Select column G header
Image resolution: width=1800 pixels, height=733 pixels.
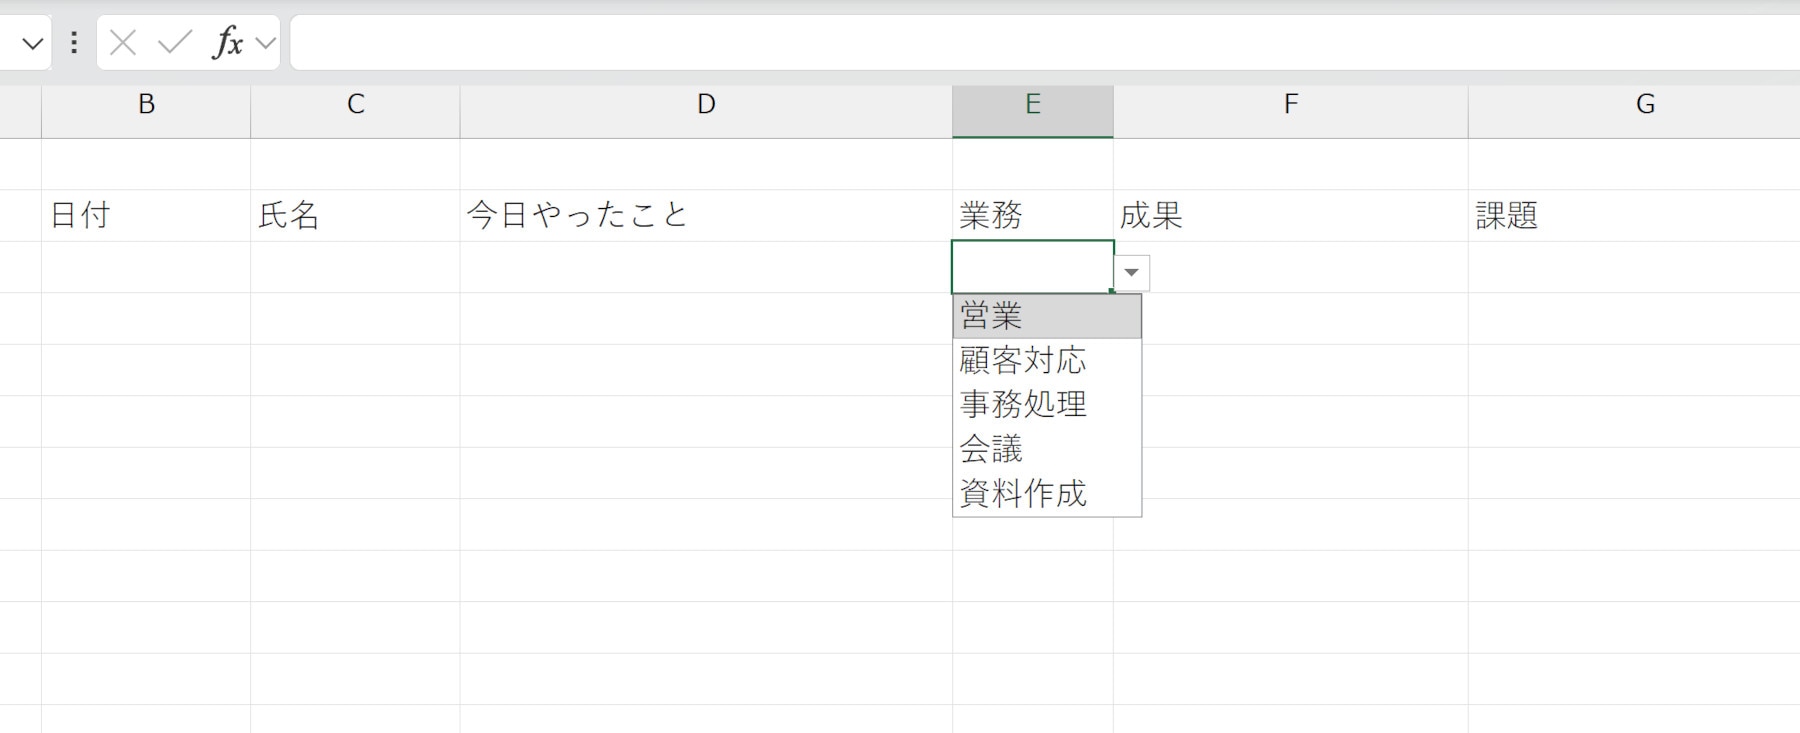(1645, 105)
